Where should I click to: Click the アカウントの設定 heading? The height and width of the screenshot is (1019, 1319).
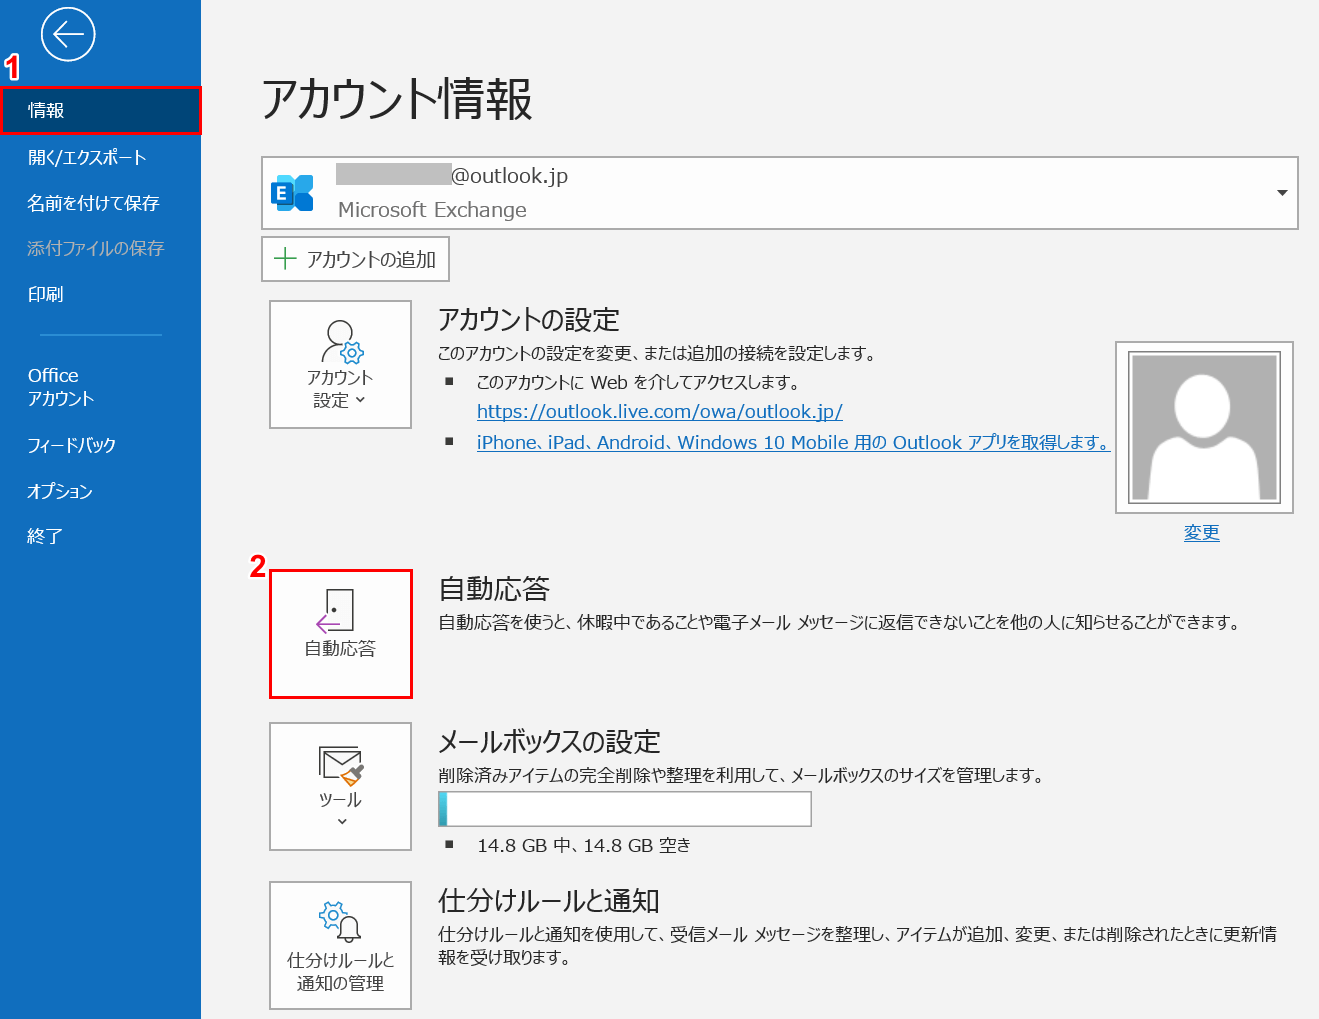[x=529, y=319]
